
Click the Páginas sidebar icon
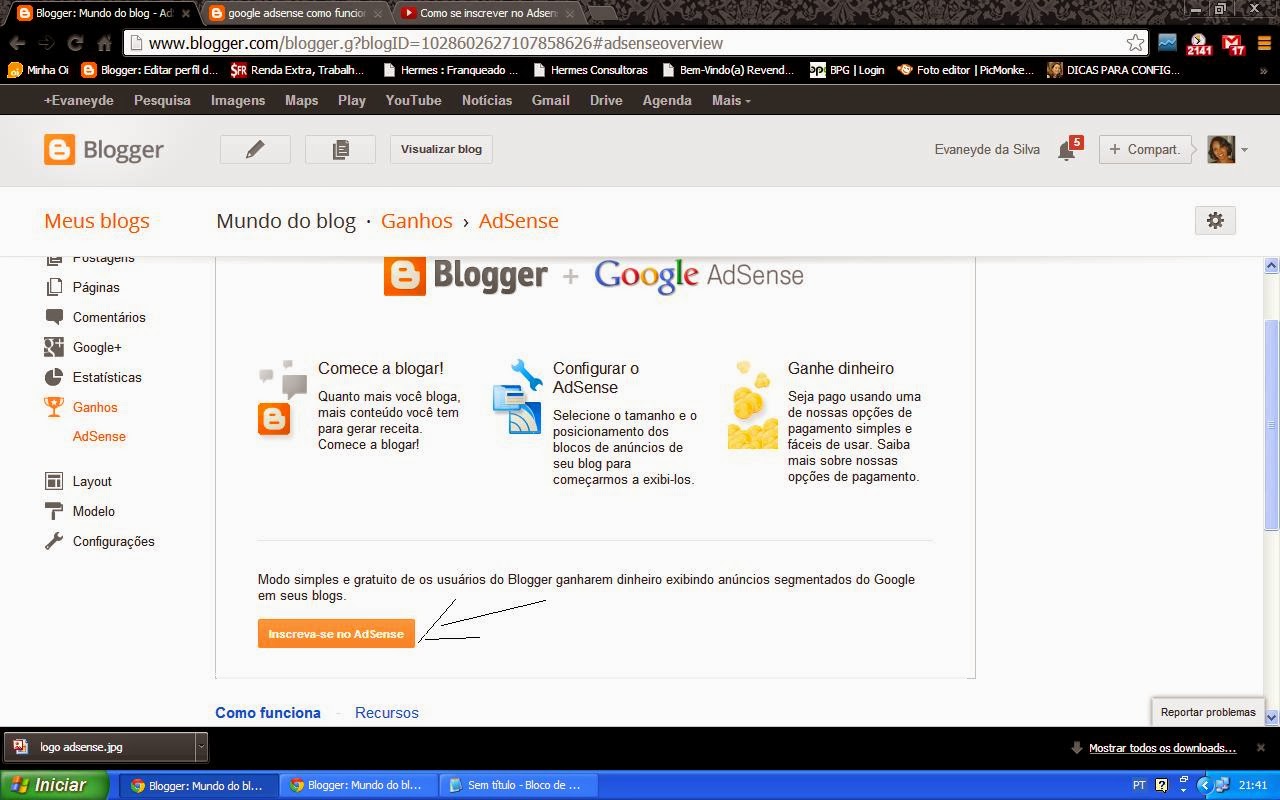coord(54,287)
